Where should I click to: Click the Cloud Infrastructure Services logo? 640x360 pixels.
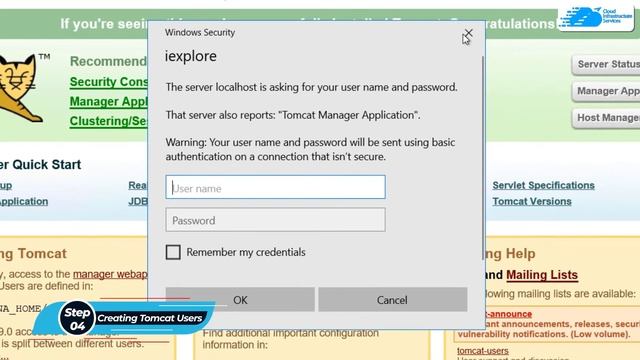coord(596,17)
